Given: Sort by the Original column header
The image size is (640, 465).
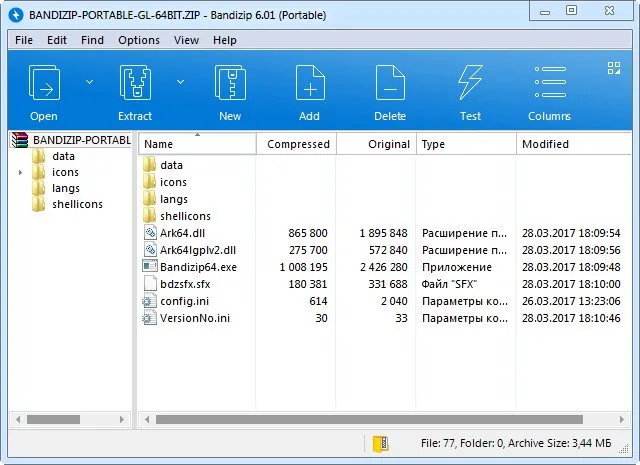Looking at the screenshot, I should (x=376, y=144).
